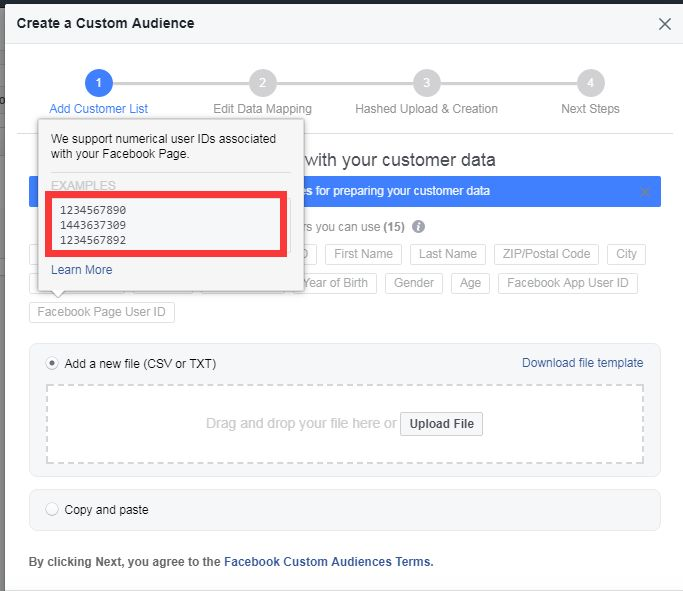The height and width of the screenshot is (591, 683).
Task: Click the City identifier tag
Action: (626, 254)
